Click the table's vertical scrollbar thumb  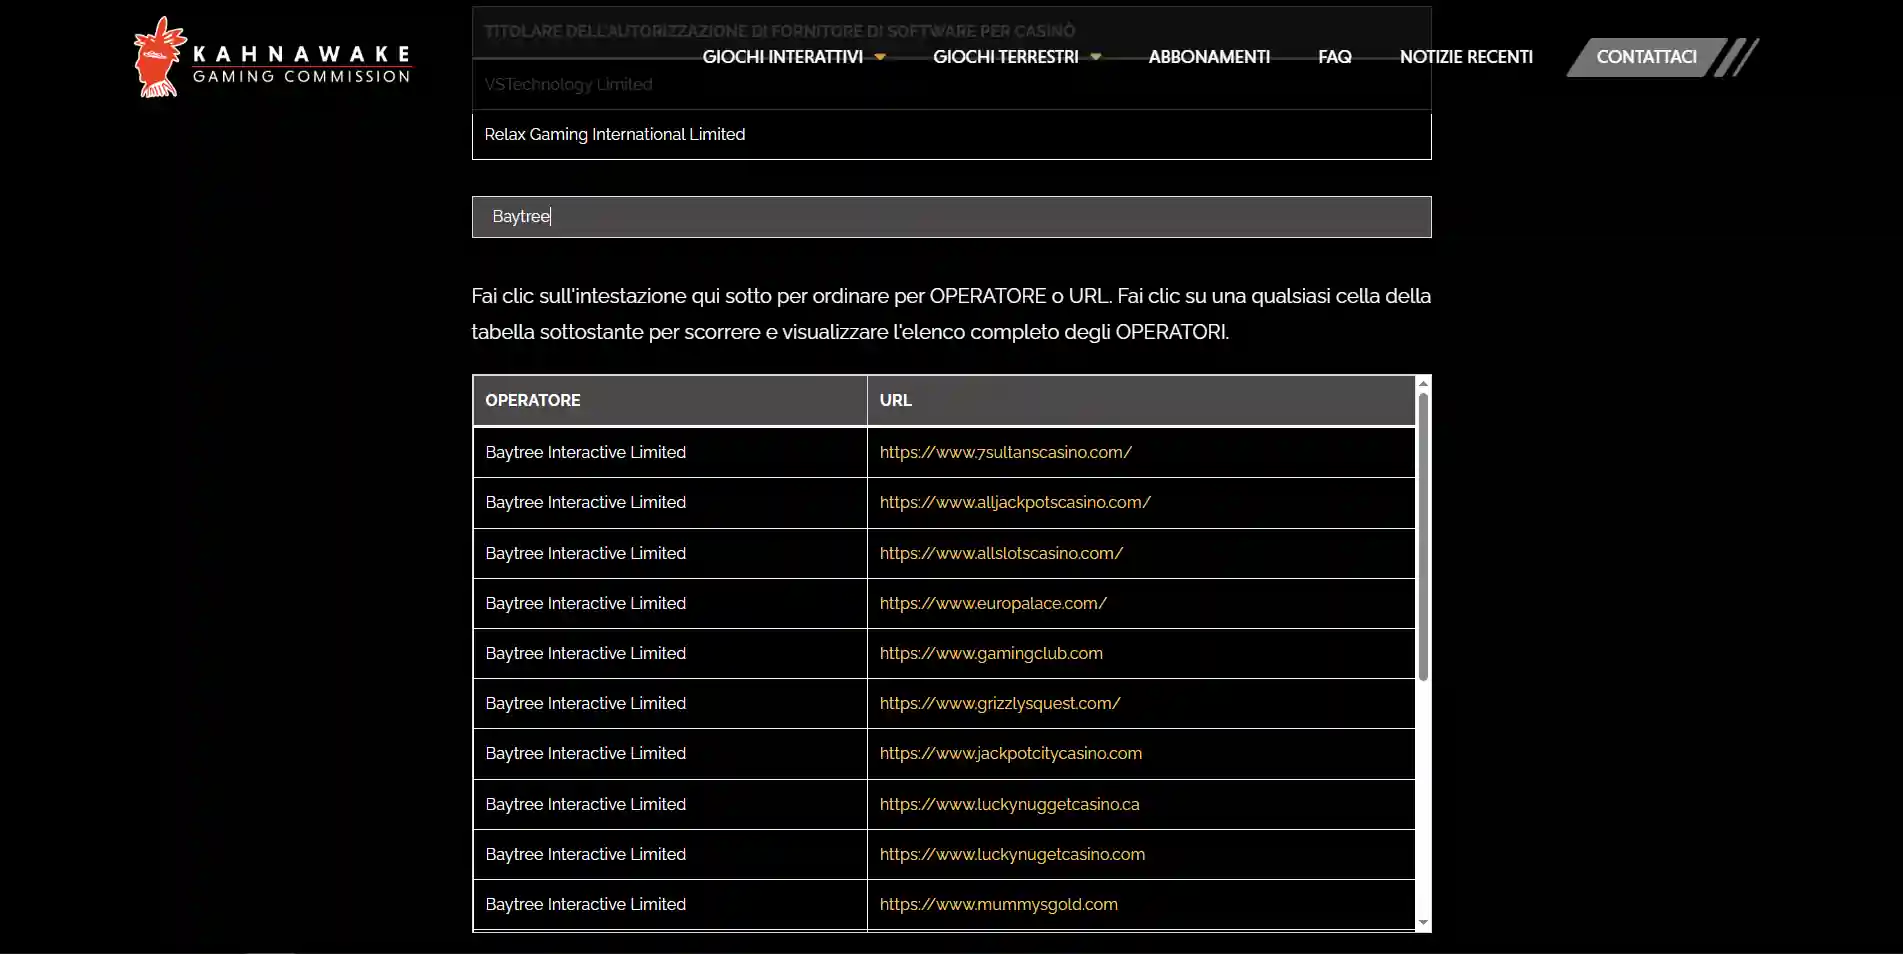(1423, 536)
